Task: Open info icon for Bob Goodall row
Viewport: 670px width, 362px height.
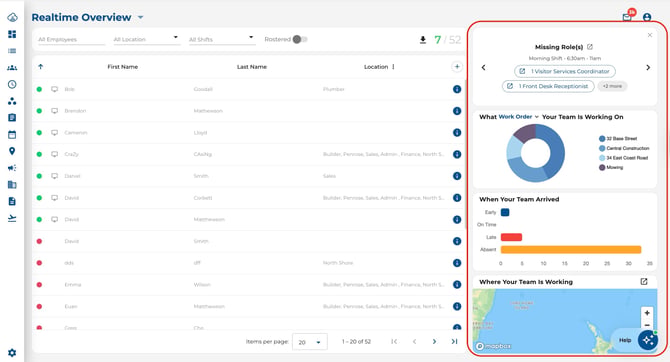Action: [x=457, y=89]
